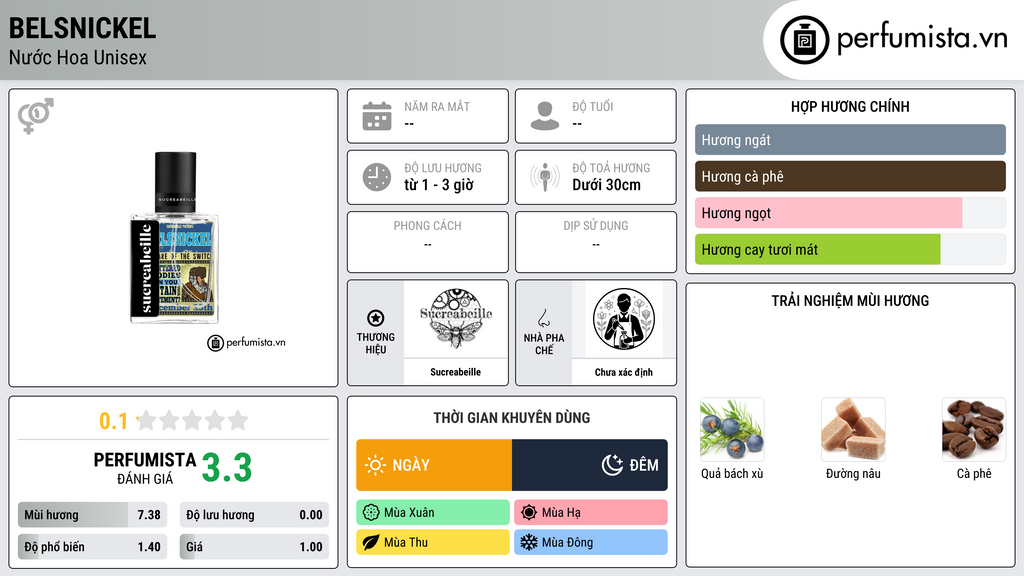Viewport: 1024px width, 576px height.
Task: Click the Mùa Xuân season label
Action: [433, 513]
